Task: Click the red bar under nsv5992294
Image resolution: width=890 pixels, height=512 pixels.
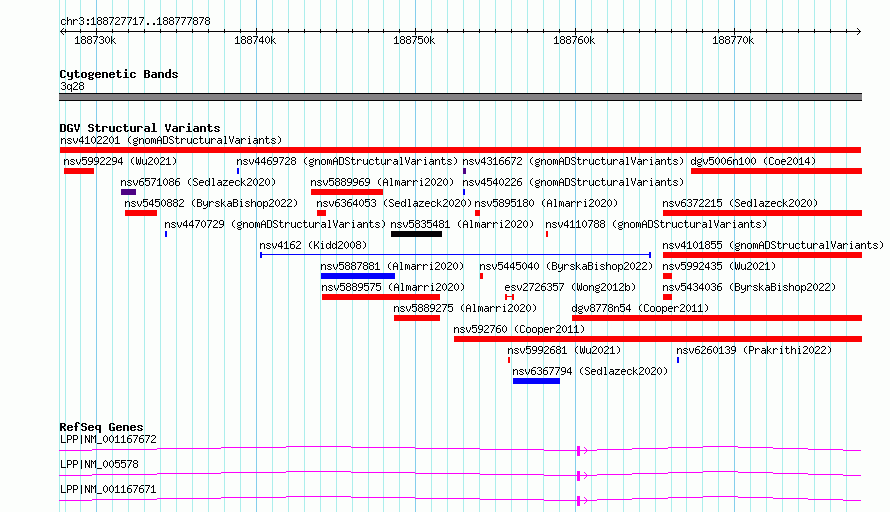Action: click(x=79, y=171)
